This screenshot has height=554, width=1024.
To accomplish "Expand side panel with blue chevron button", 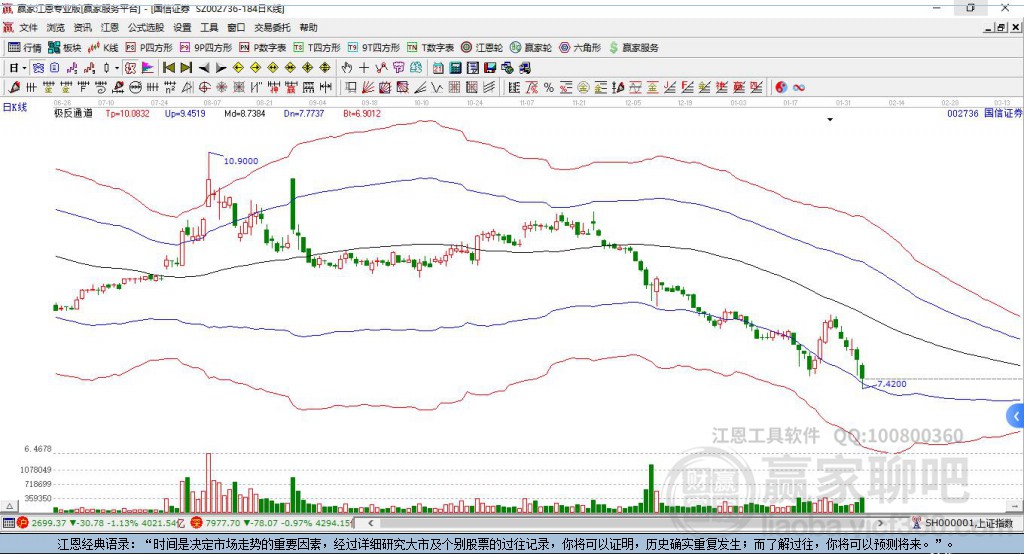I will coord(1016,416).
